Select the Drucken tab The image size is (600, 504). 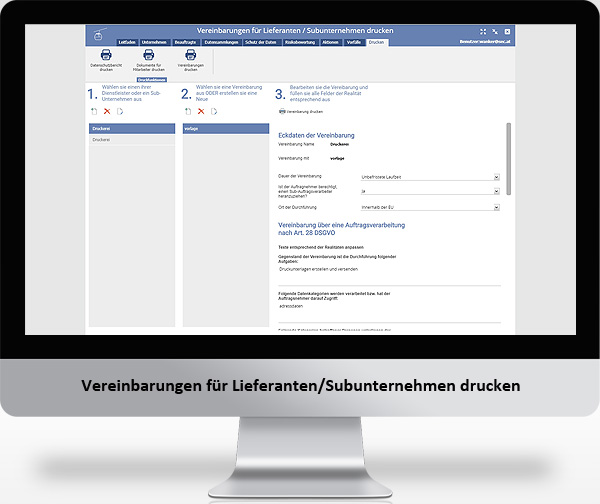coord(377,42)
